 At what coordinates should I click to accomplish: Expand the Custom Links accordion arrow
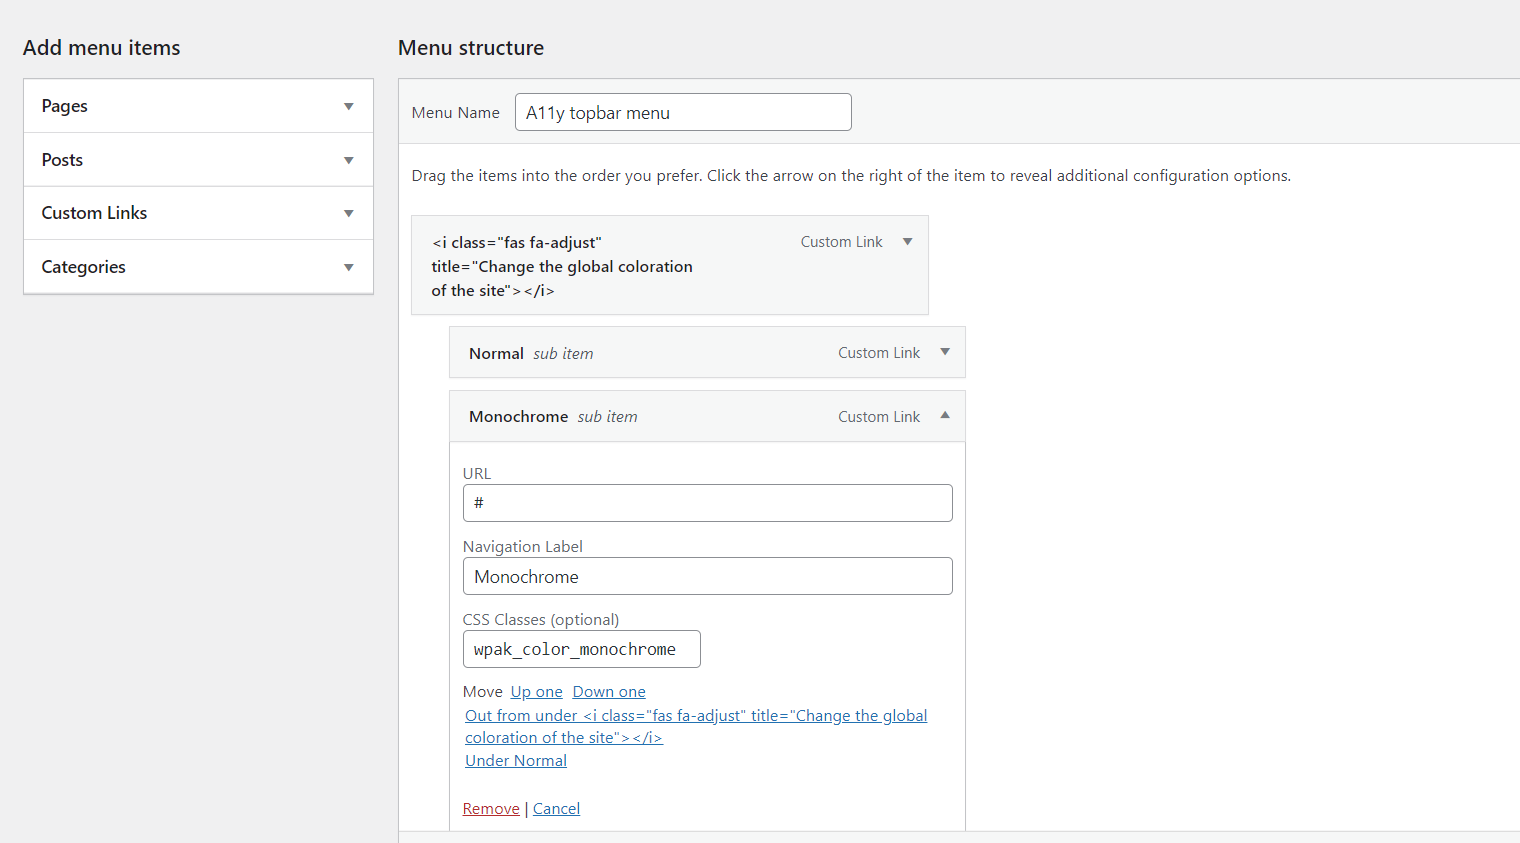click(x=348, y=213)
